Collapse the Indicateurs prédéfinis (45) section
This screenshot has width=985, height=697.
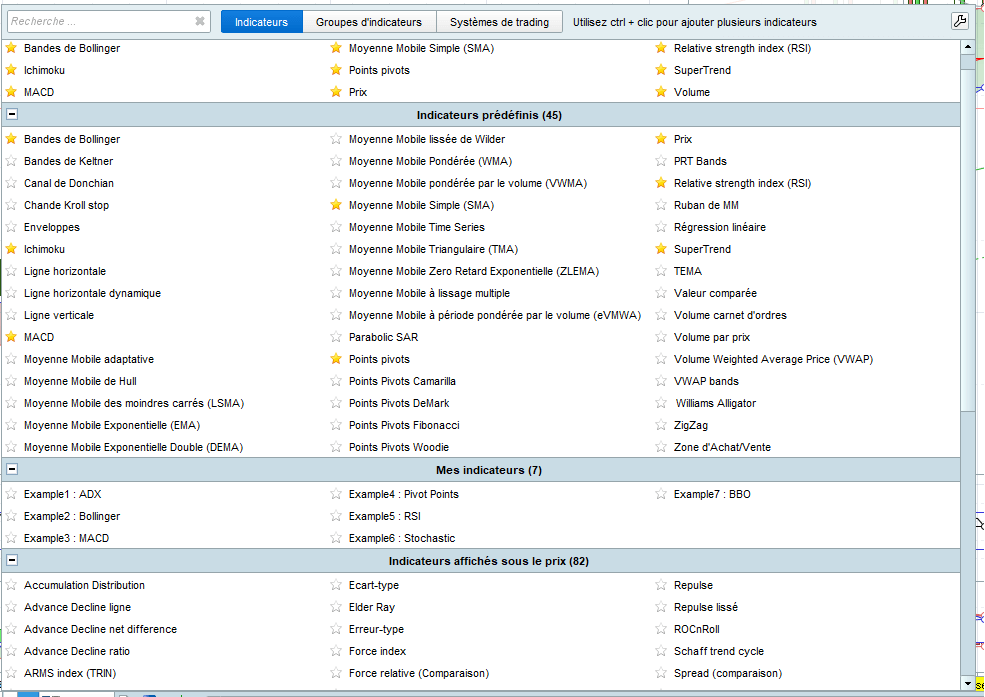click(x=12, y=114)
